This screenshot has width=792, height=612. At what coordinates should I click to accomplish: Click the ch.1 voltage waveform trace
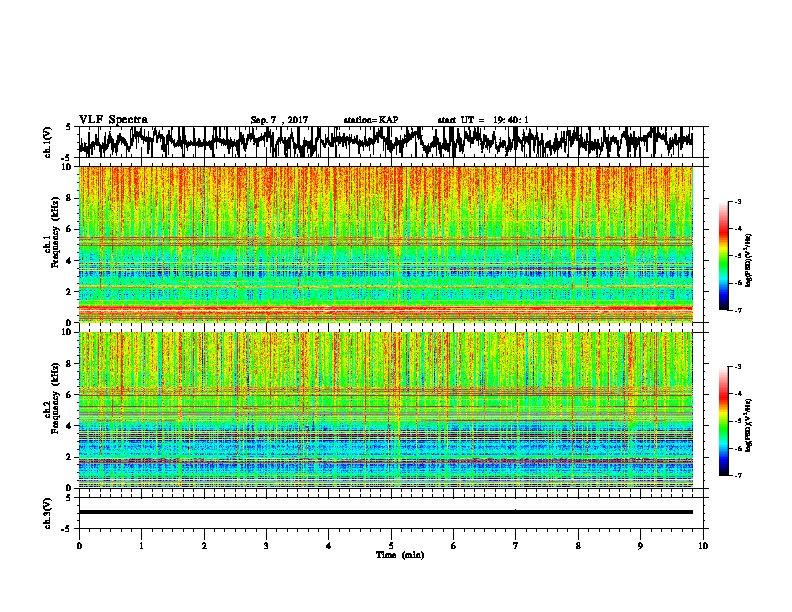click(385, 142)
